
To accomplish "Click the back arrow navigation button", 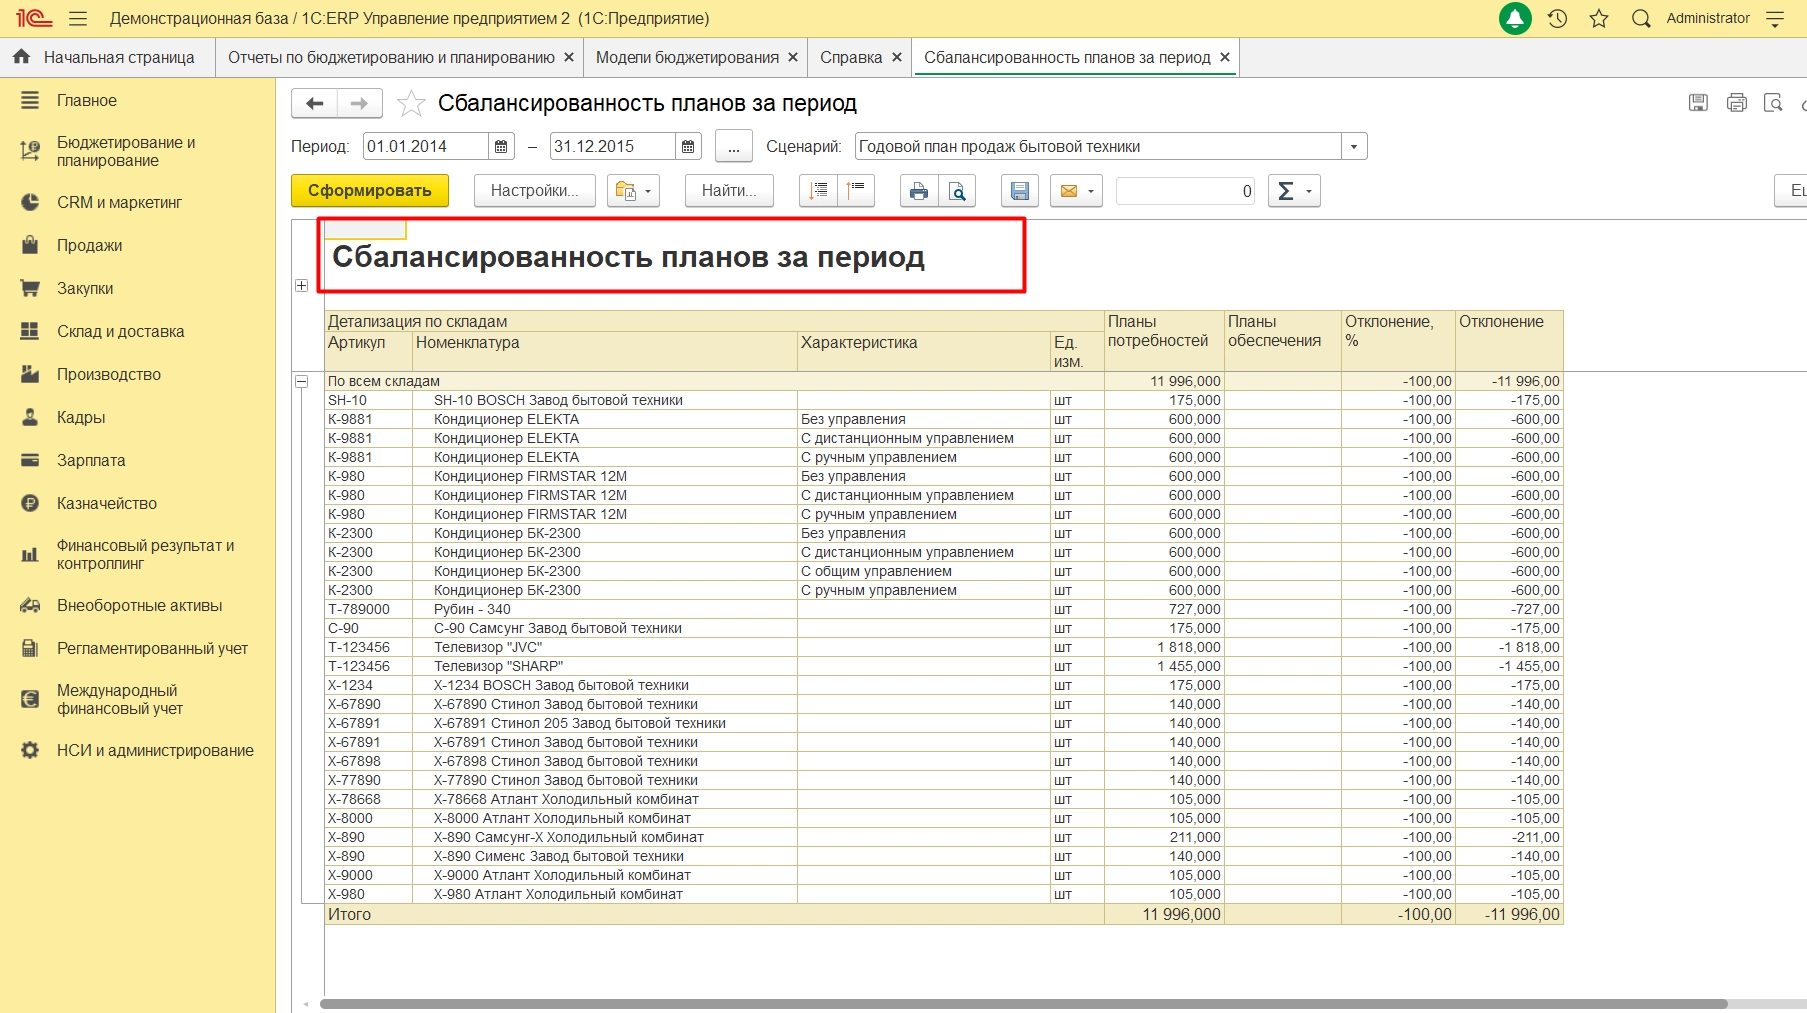I will [x=314, y=103].
